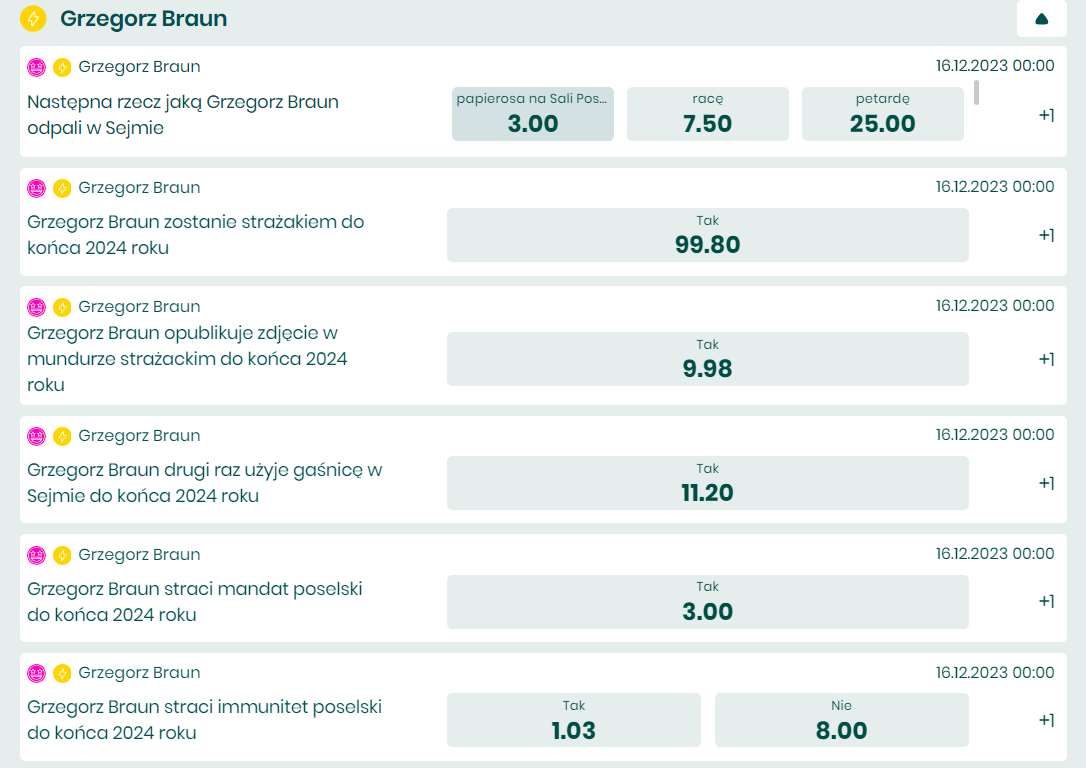Select the 'racę' odds of 7.50
This screenshot has width=1086, height=768.
point(708,114)
